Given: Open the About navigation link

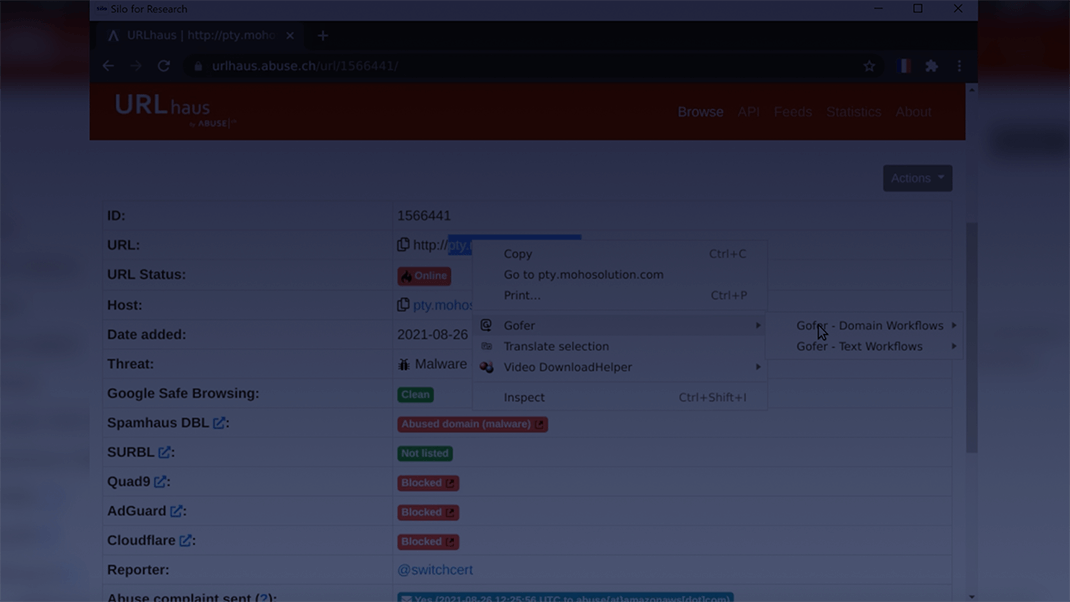Looking at the screenshot, I should point(913,112).
